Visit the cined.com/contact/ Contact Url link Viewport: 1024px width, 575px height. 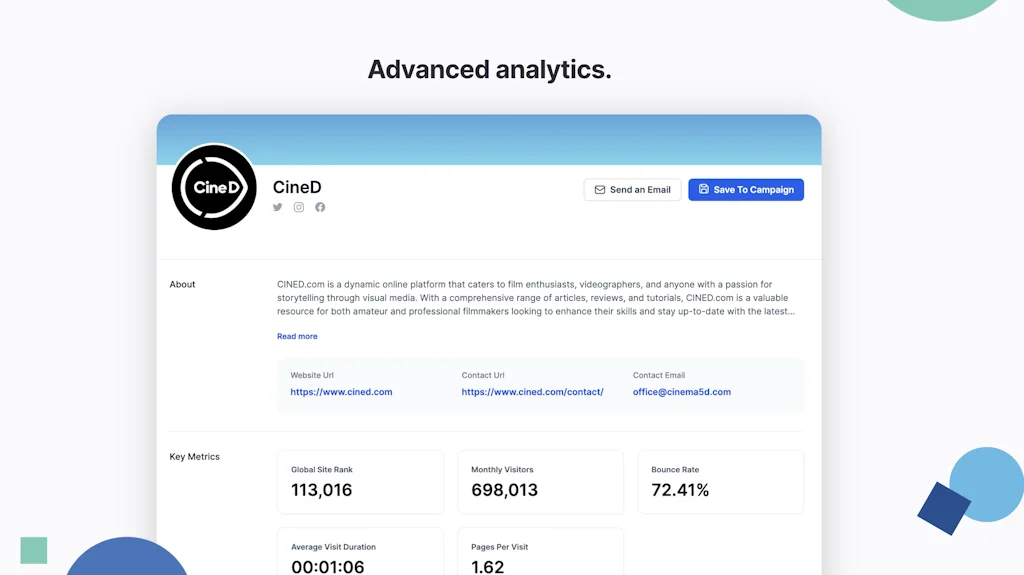point(532,392)
